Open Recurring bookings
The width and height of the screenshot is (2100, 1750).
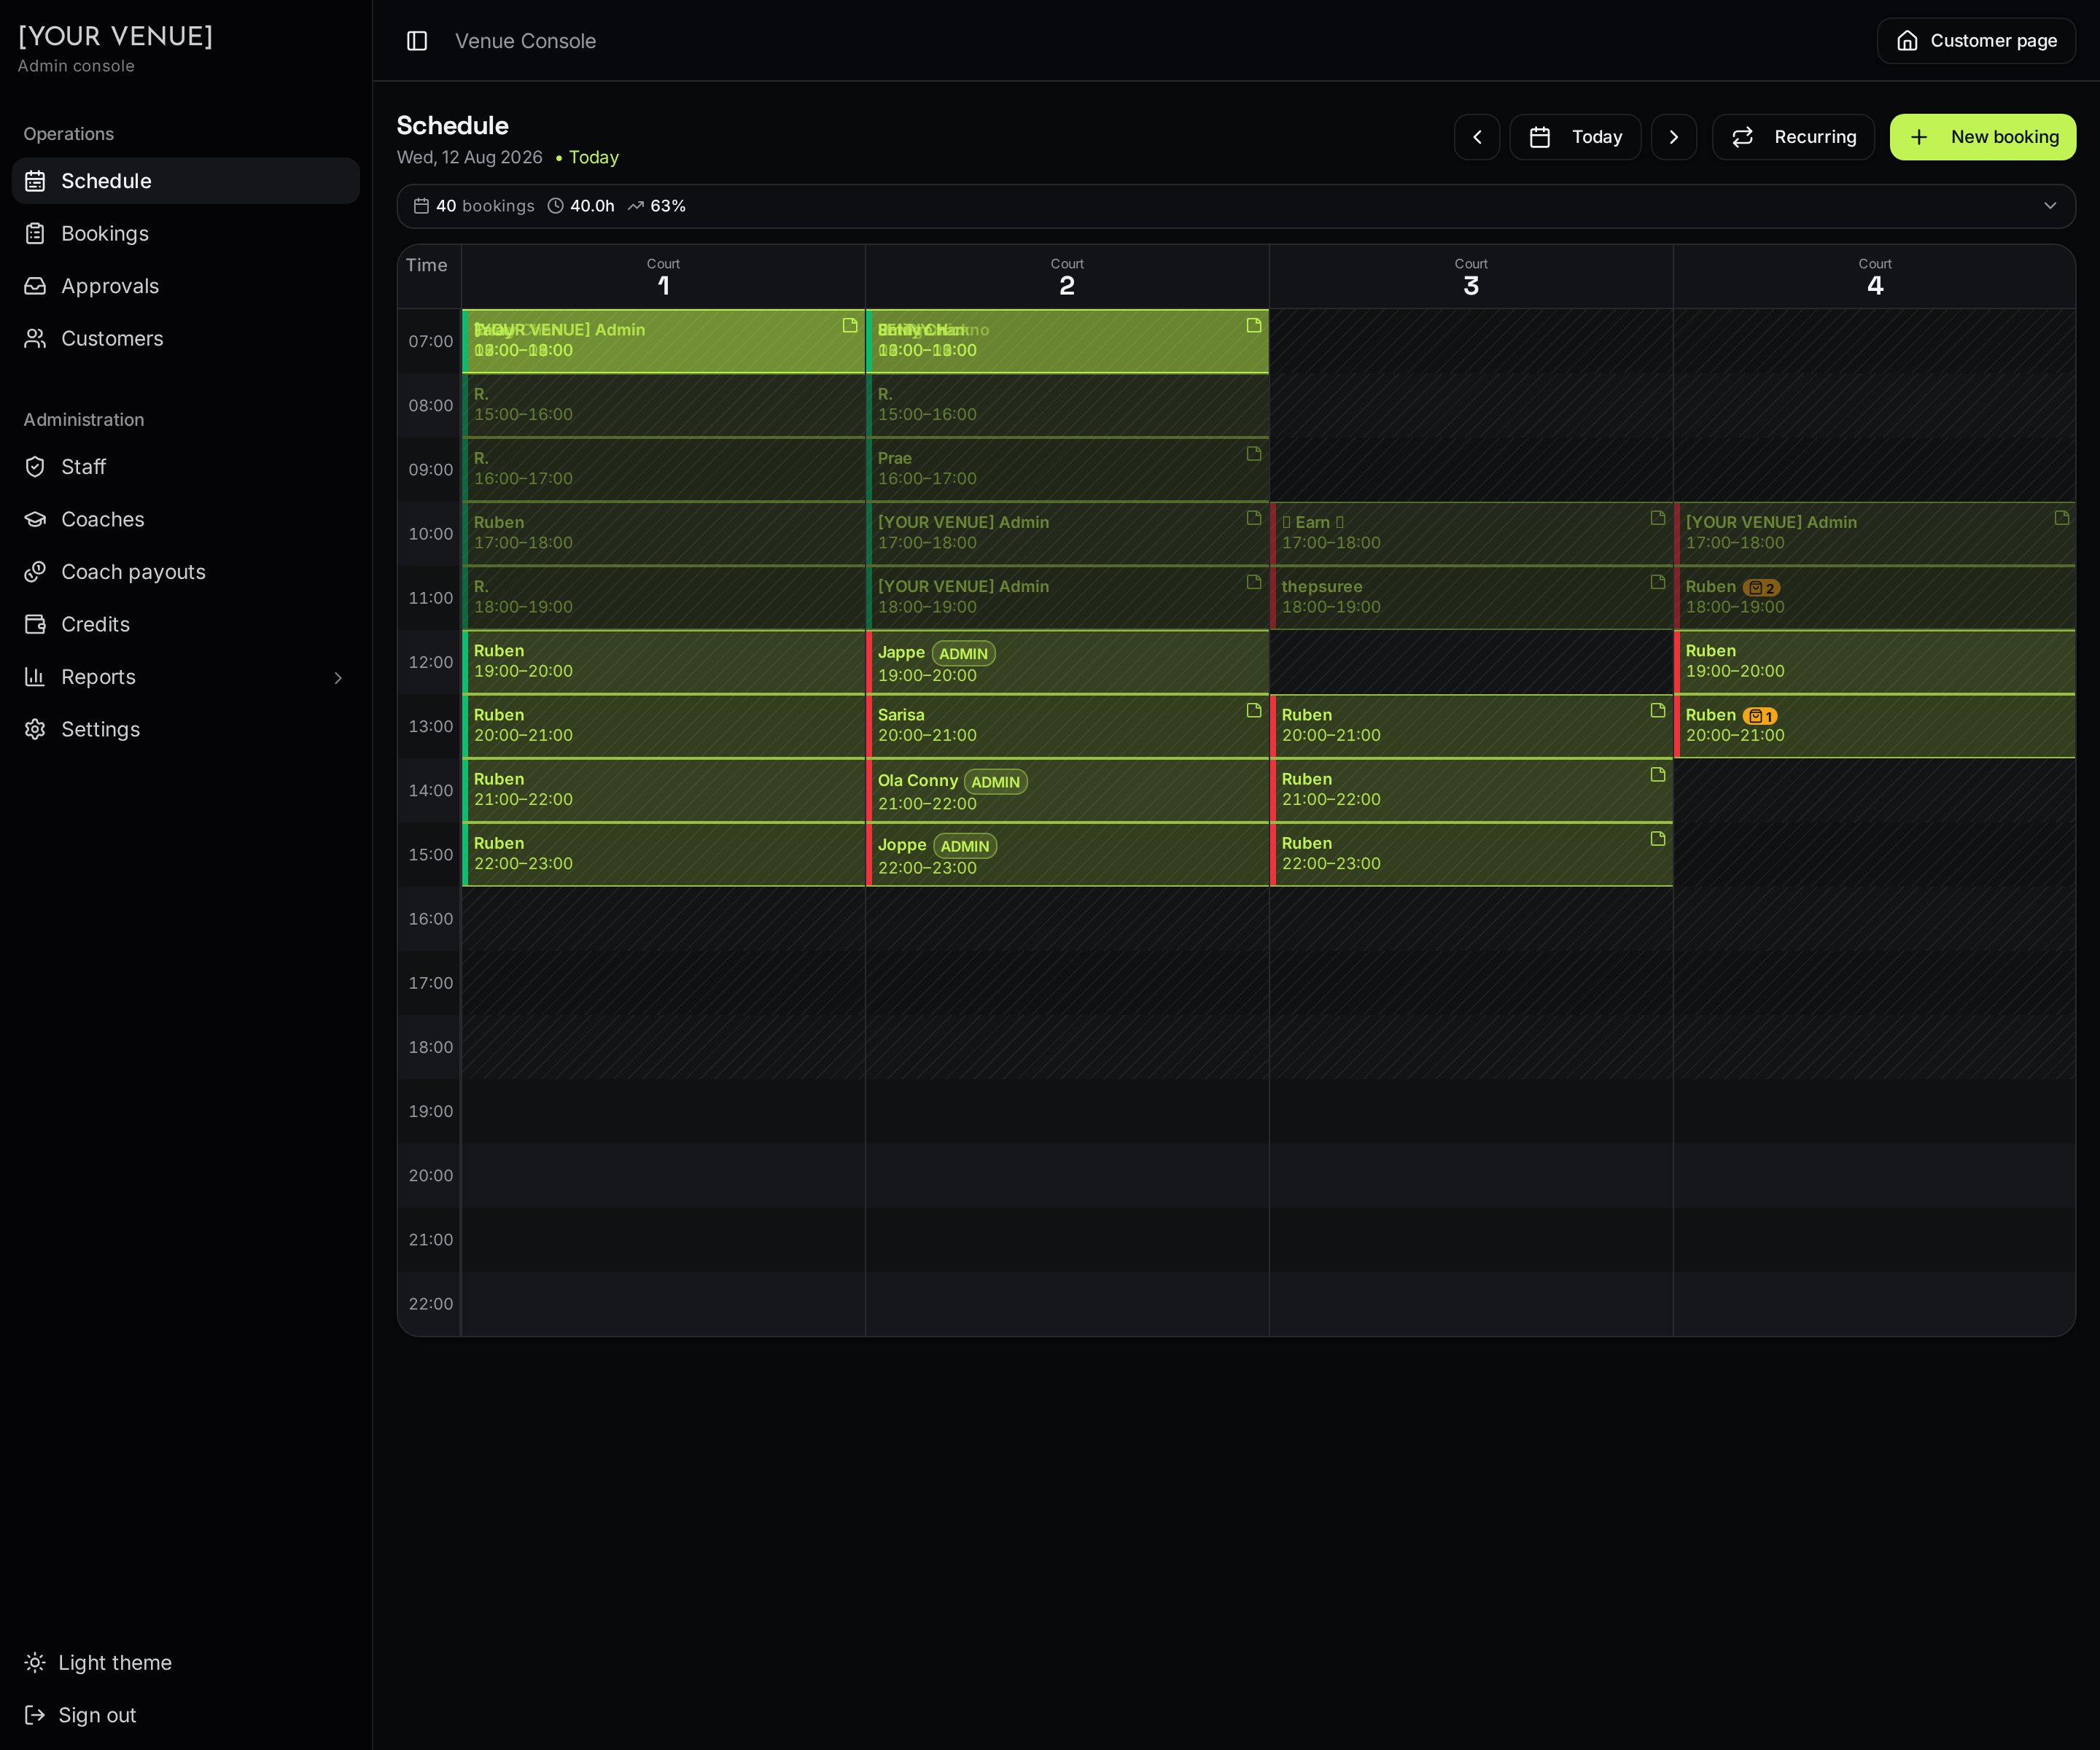click(1793, 137)
